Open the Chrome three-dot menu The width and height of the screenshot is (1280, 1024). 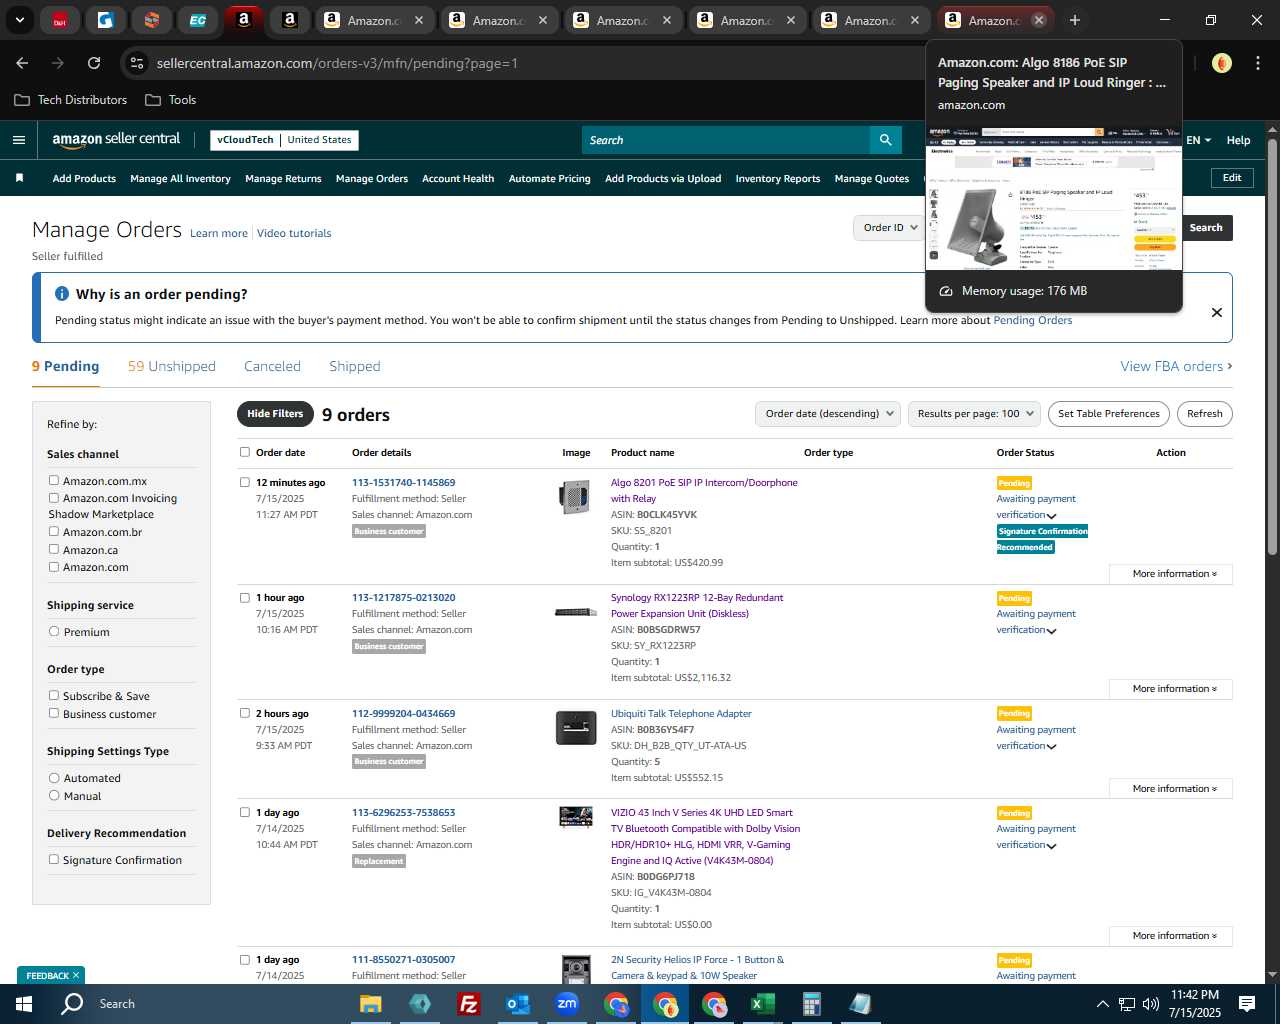coord(1256,63)
